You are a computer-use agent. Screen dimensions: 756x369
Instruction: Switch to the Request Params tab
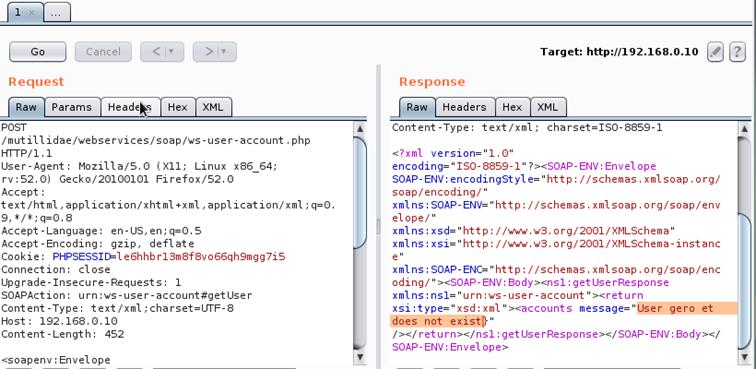point(72,107)
